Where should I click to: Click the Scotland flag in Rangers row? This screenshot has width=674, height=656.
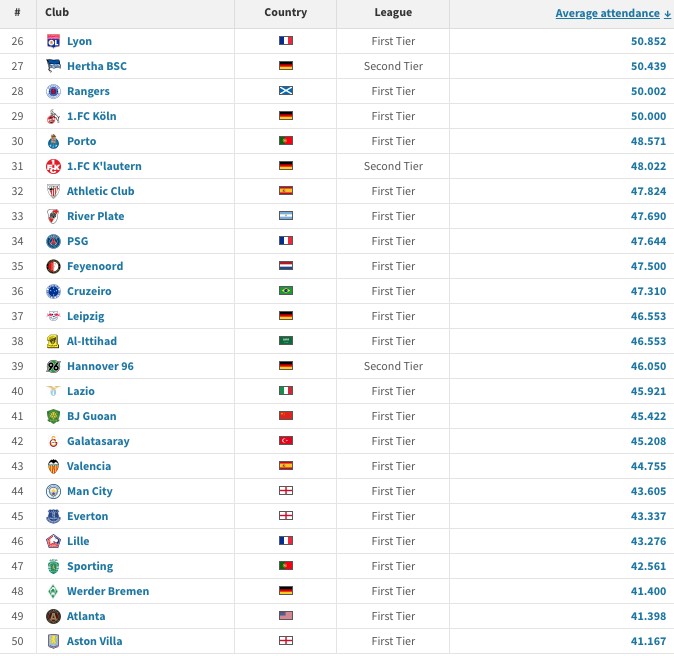pyautogui.click(x=285, y=91)
